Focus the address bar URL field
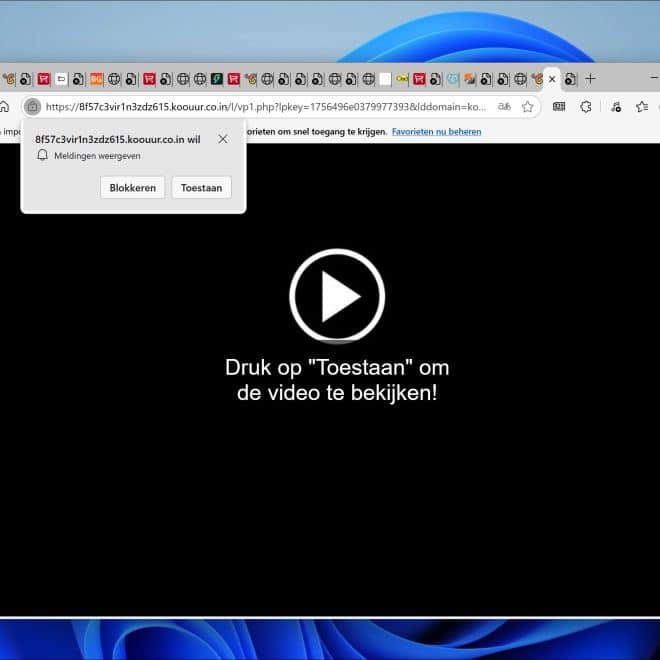Screen dimensions: 660x660 coord(266,107)
